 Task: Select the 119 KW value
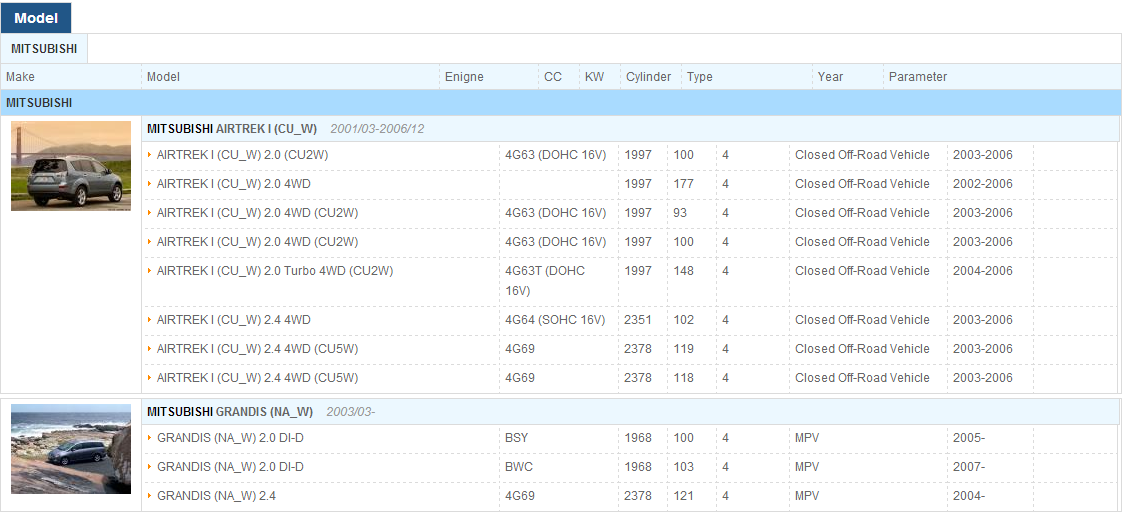[x=684, y=349]
